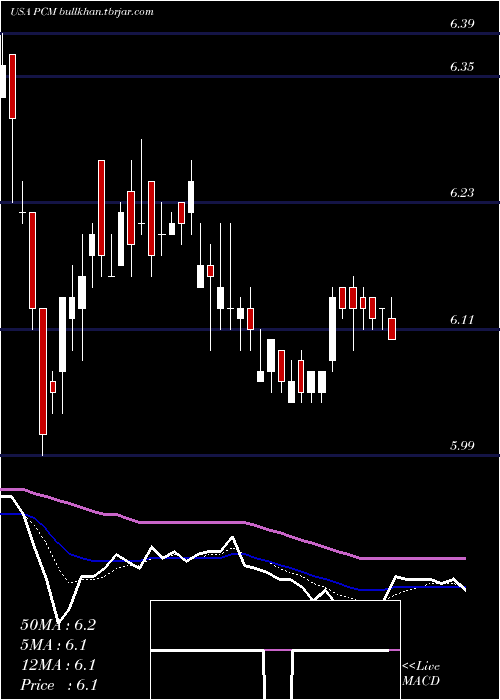Click the 6.23 price level label

point(462,193)
